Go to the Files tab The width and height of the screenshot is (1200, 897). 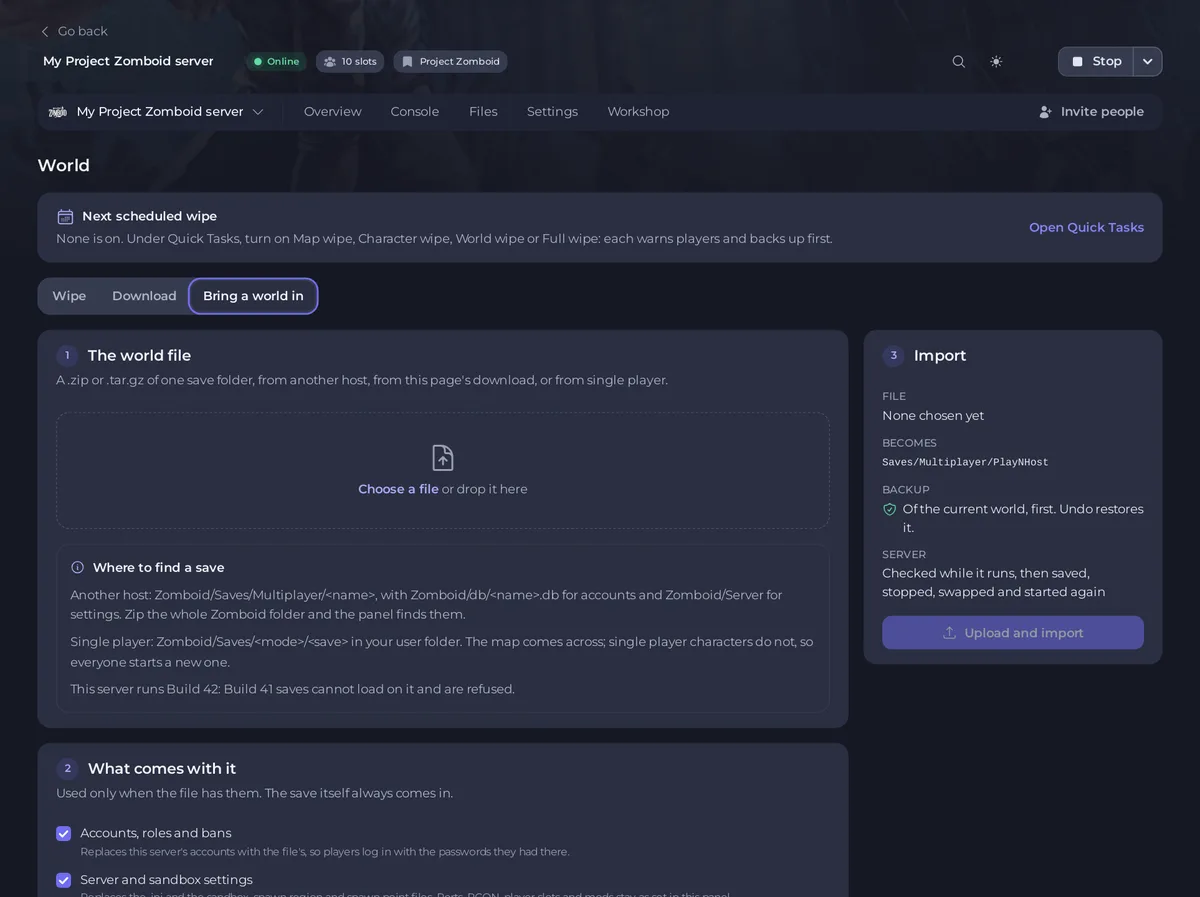point(483,112)
